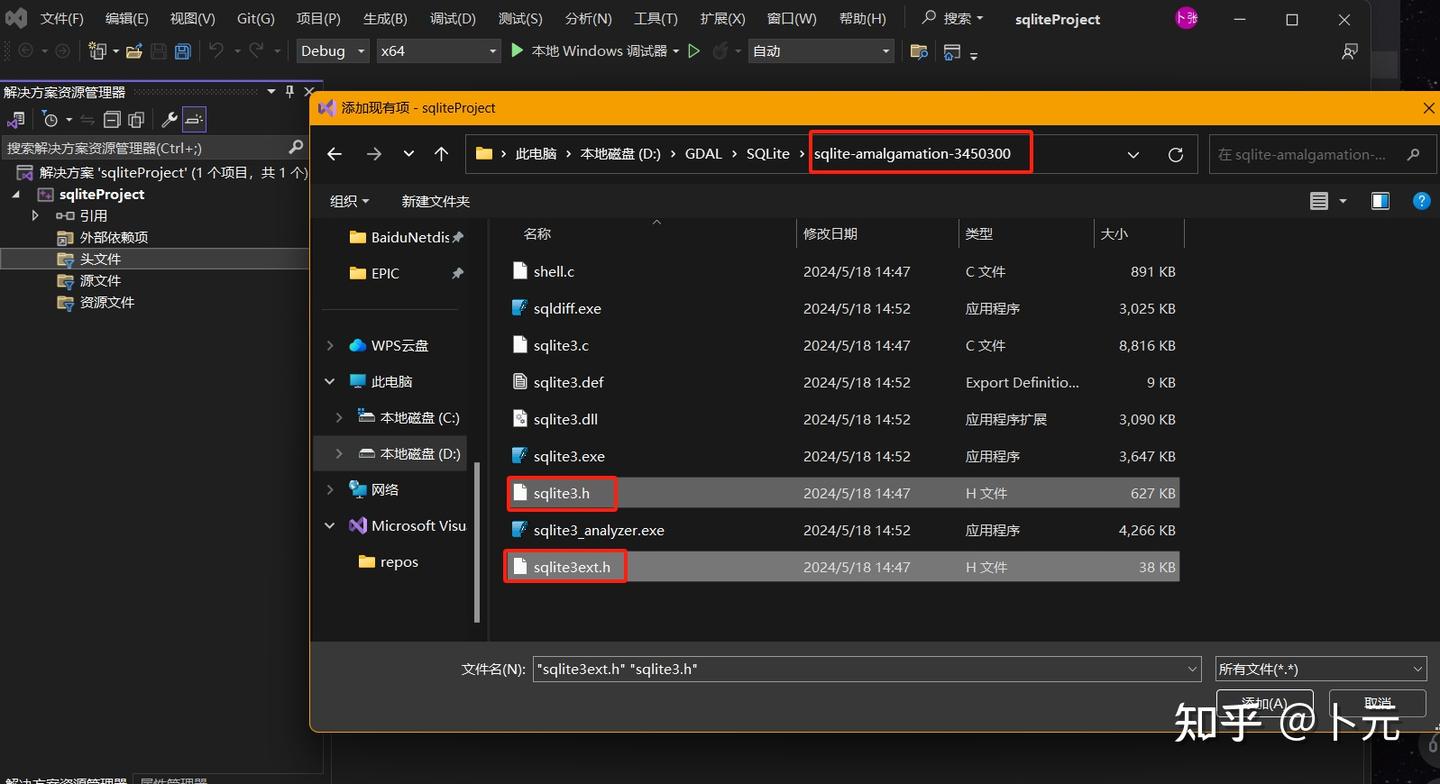This screenshot has height=784, width=1440.
Task: Open the 调试(D) menu
Action: coord(452,19)
